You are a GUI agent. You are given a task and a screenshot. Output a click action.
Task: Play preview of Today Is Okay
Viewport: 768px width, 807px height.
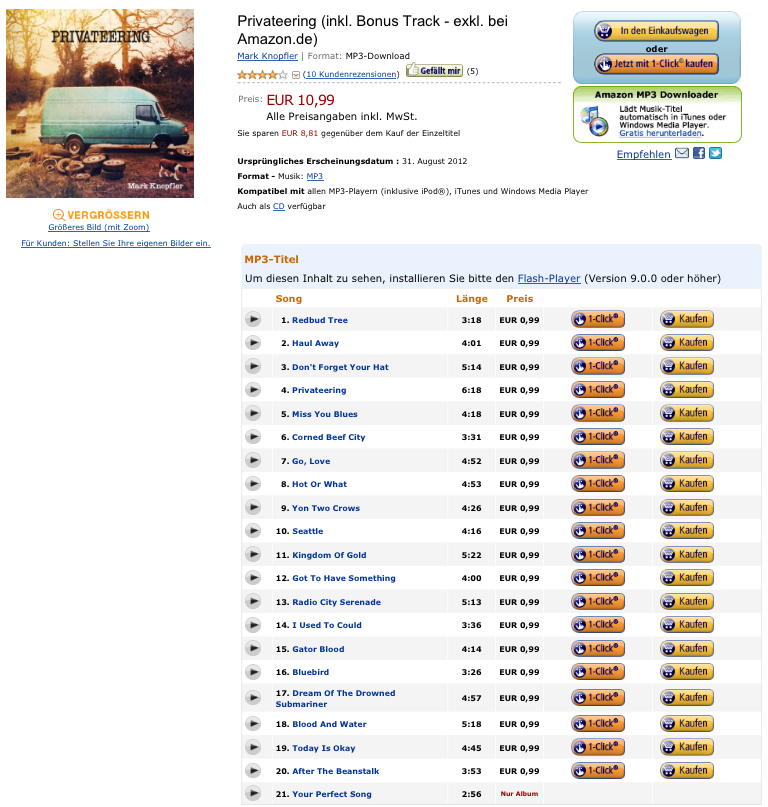pyautogui.click(x=253, y=747)
